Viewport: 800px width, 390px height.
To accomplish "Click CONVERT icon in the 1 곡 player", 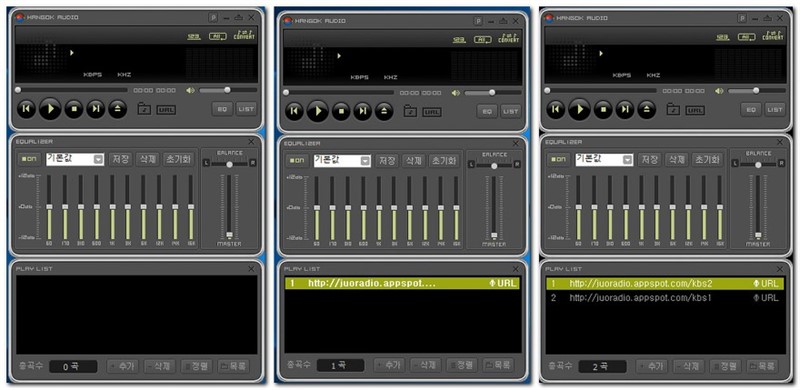I will pos(509,38).
